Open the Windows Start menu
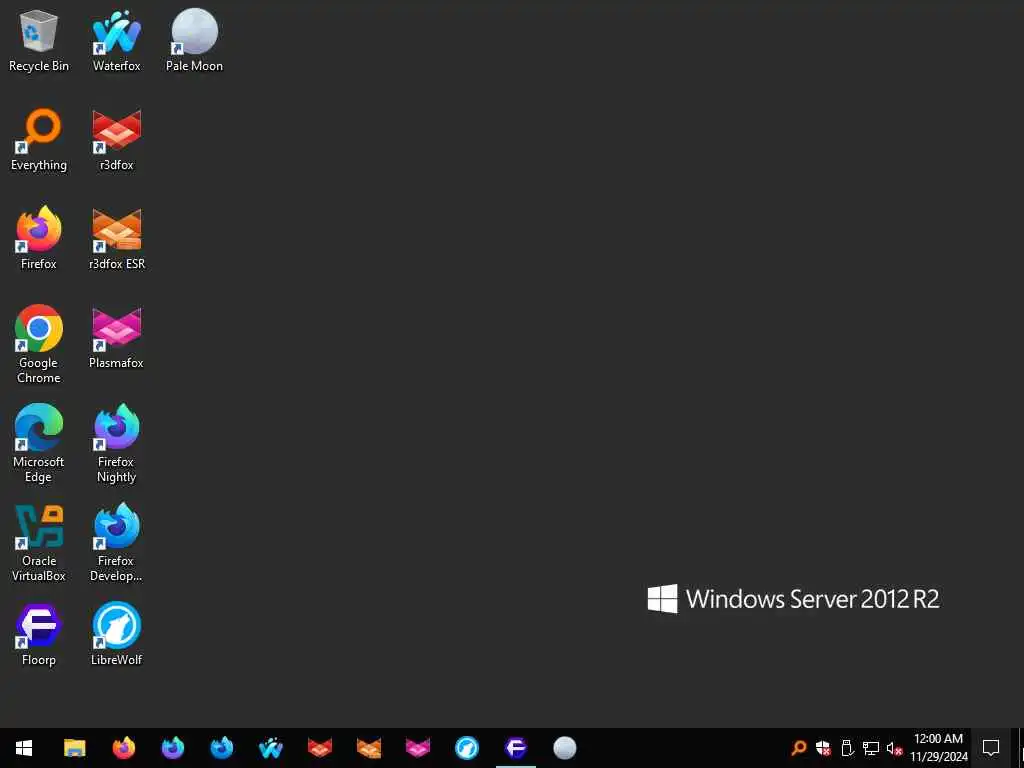Image resolution: width=1024 pixels, height=768 pixels. (x=24, y=748)
